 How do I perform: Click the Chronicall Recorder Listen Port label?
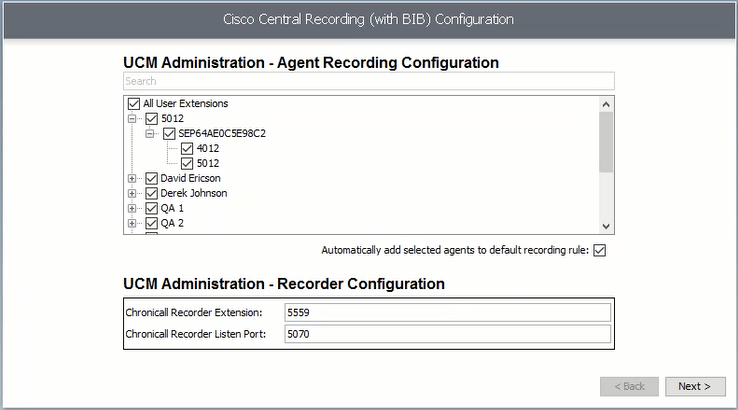coord(196,334)
